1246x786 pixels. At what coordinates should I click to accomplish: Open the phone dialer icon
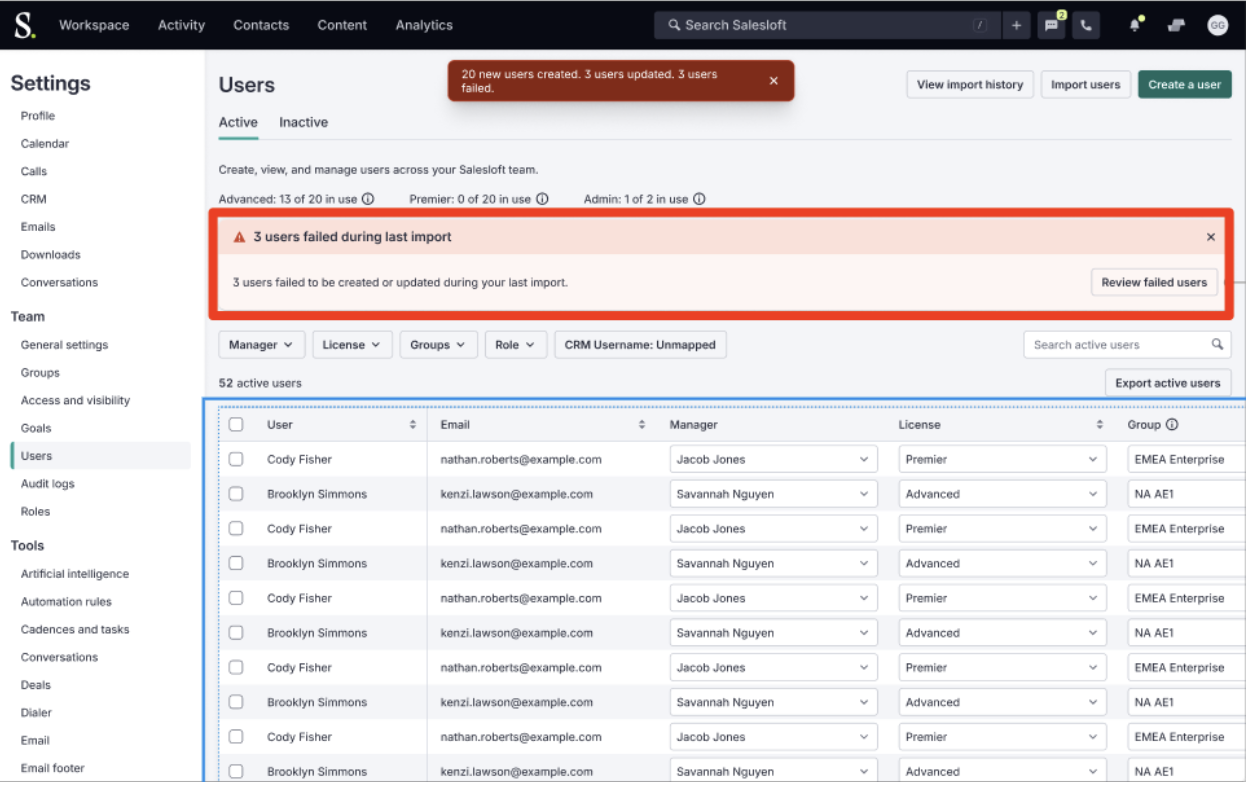point(1086,26)
